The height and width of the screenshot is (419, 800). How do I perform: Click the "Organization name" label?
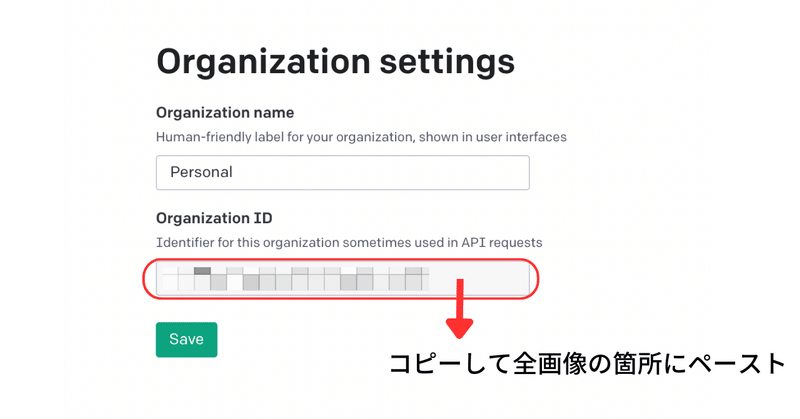pos(225,112)
